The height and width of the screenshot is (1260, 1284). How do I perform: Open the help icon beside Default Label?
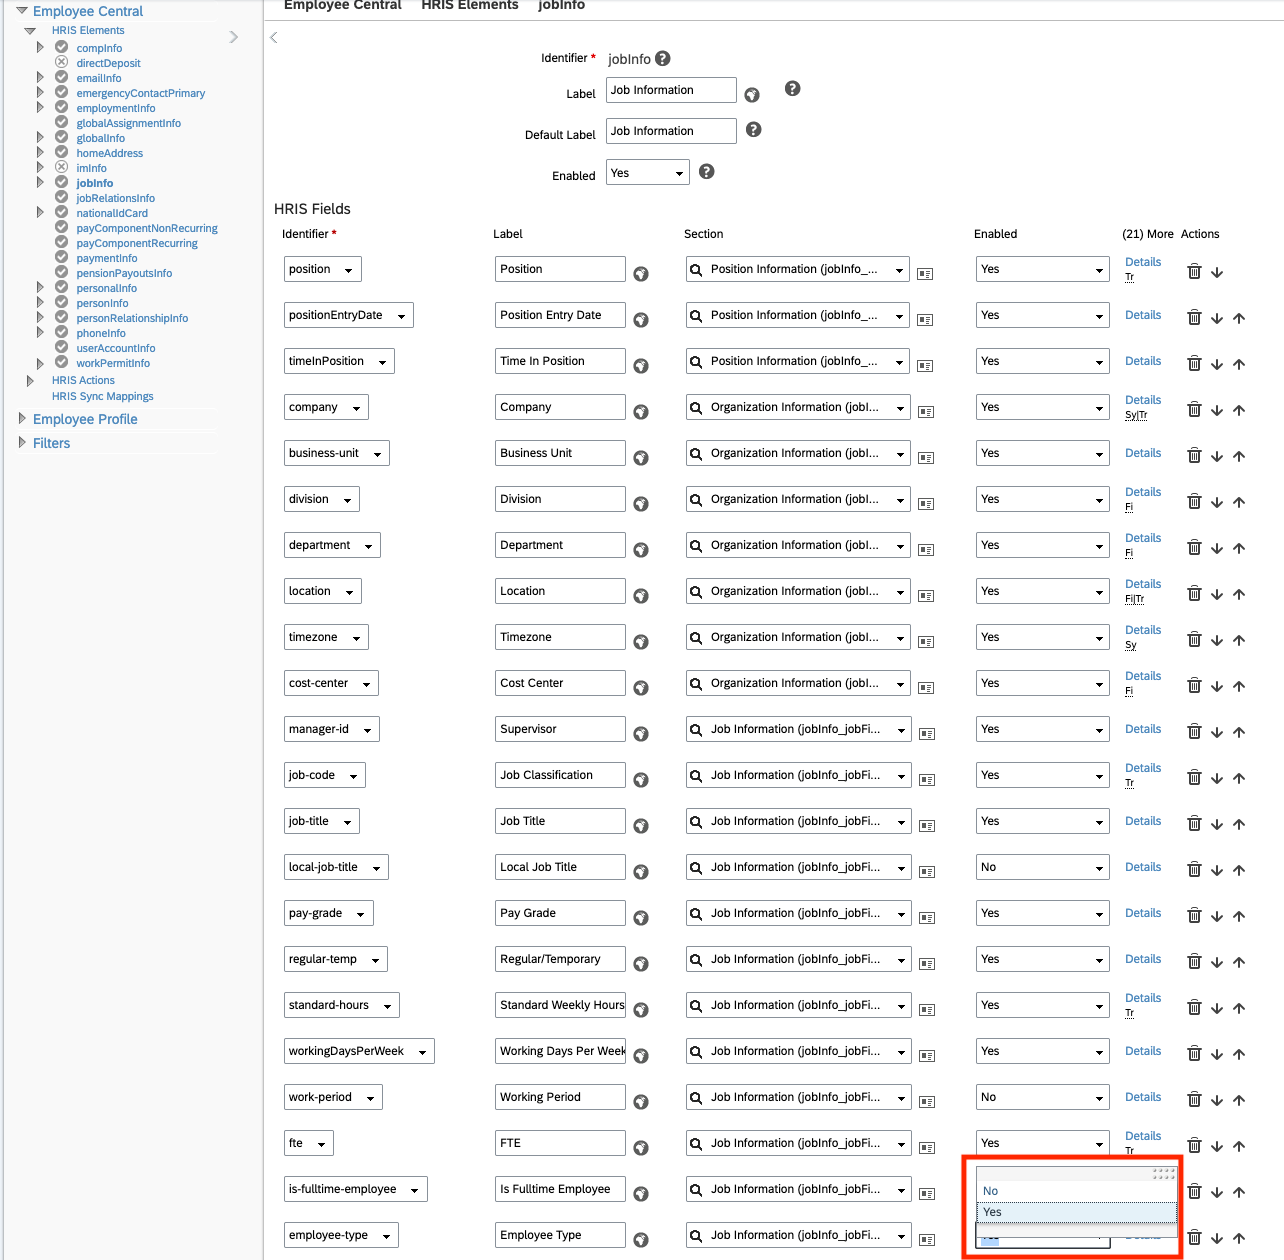tap(753, 130)
